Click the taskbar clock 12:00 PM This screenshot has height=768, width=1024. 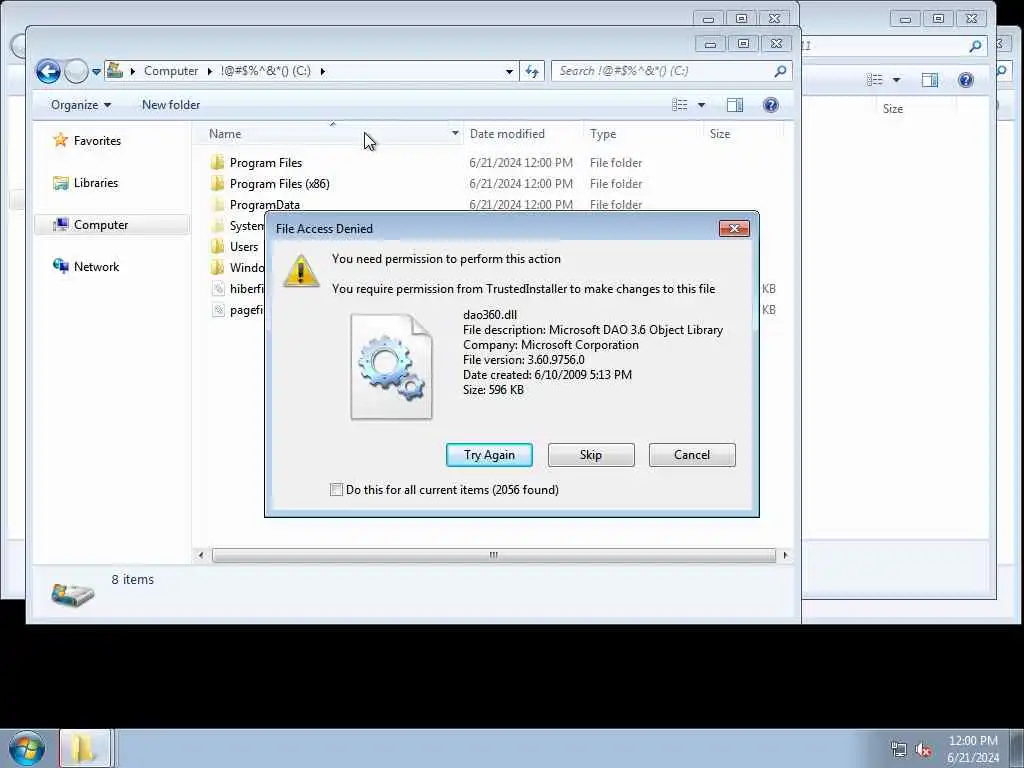click(x=973, y=741)
